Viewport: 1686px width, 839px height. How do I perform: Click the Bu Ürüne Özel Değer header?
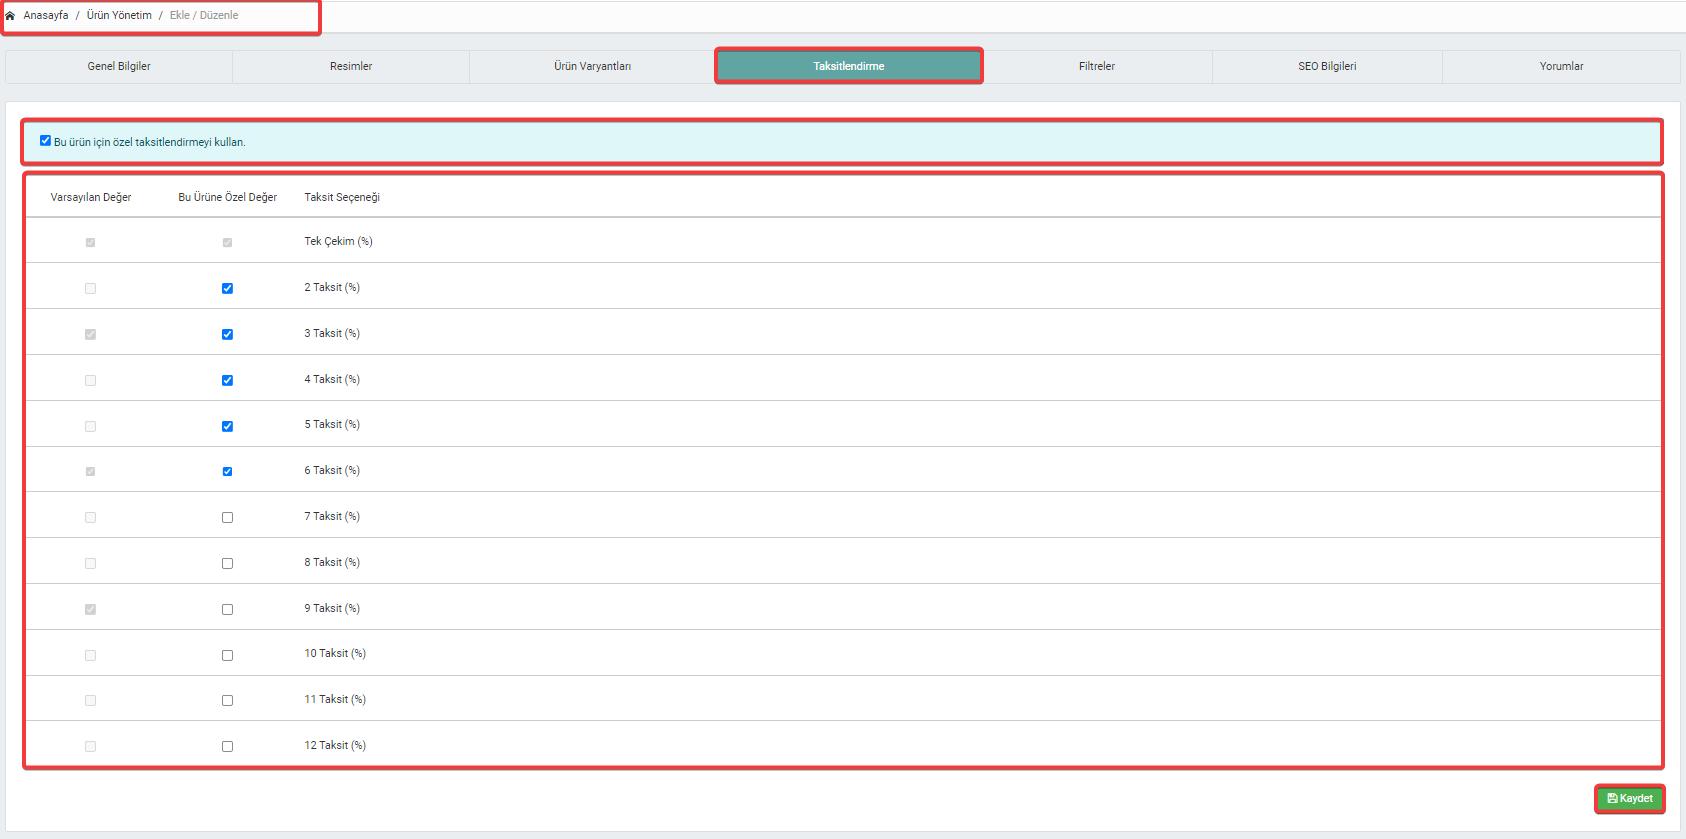tap(228, 197)
